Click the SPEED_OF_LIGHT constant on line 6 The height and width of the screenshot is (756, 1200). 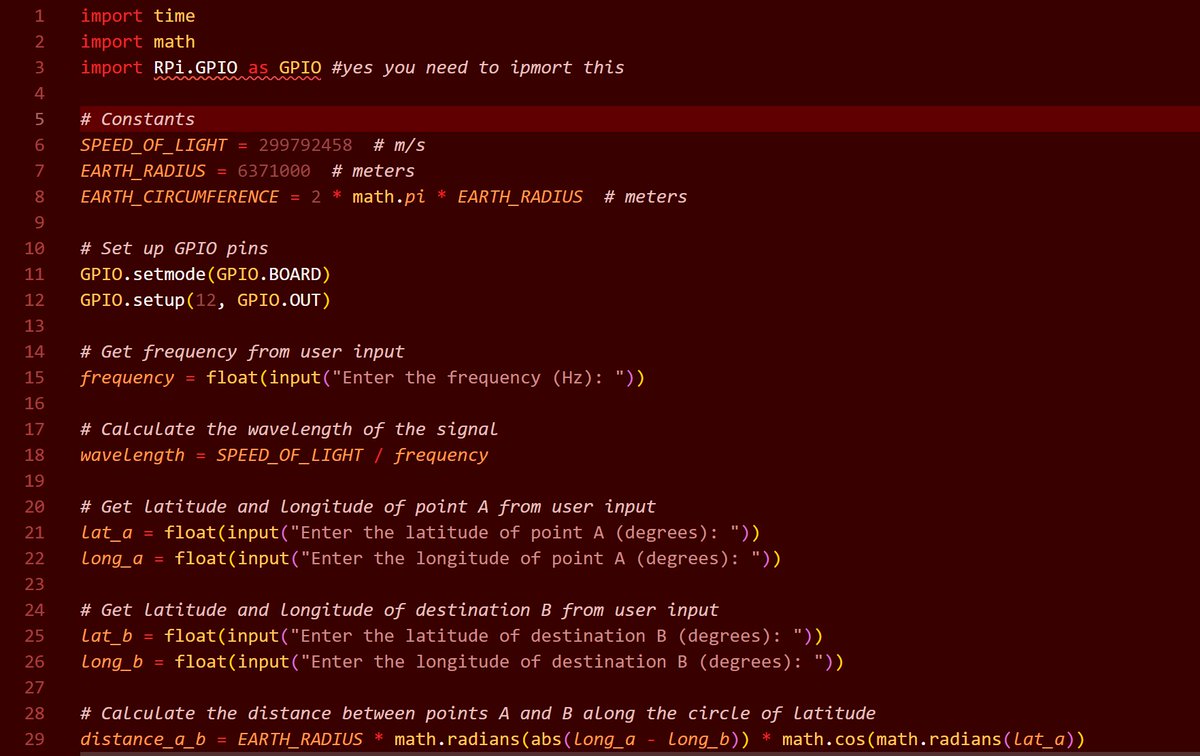pyautogui.click(x=154, y=145)
